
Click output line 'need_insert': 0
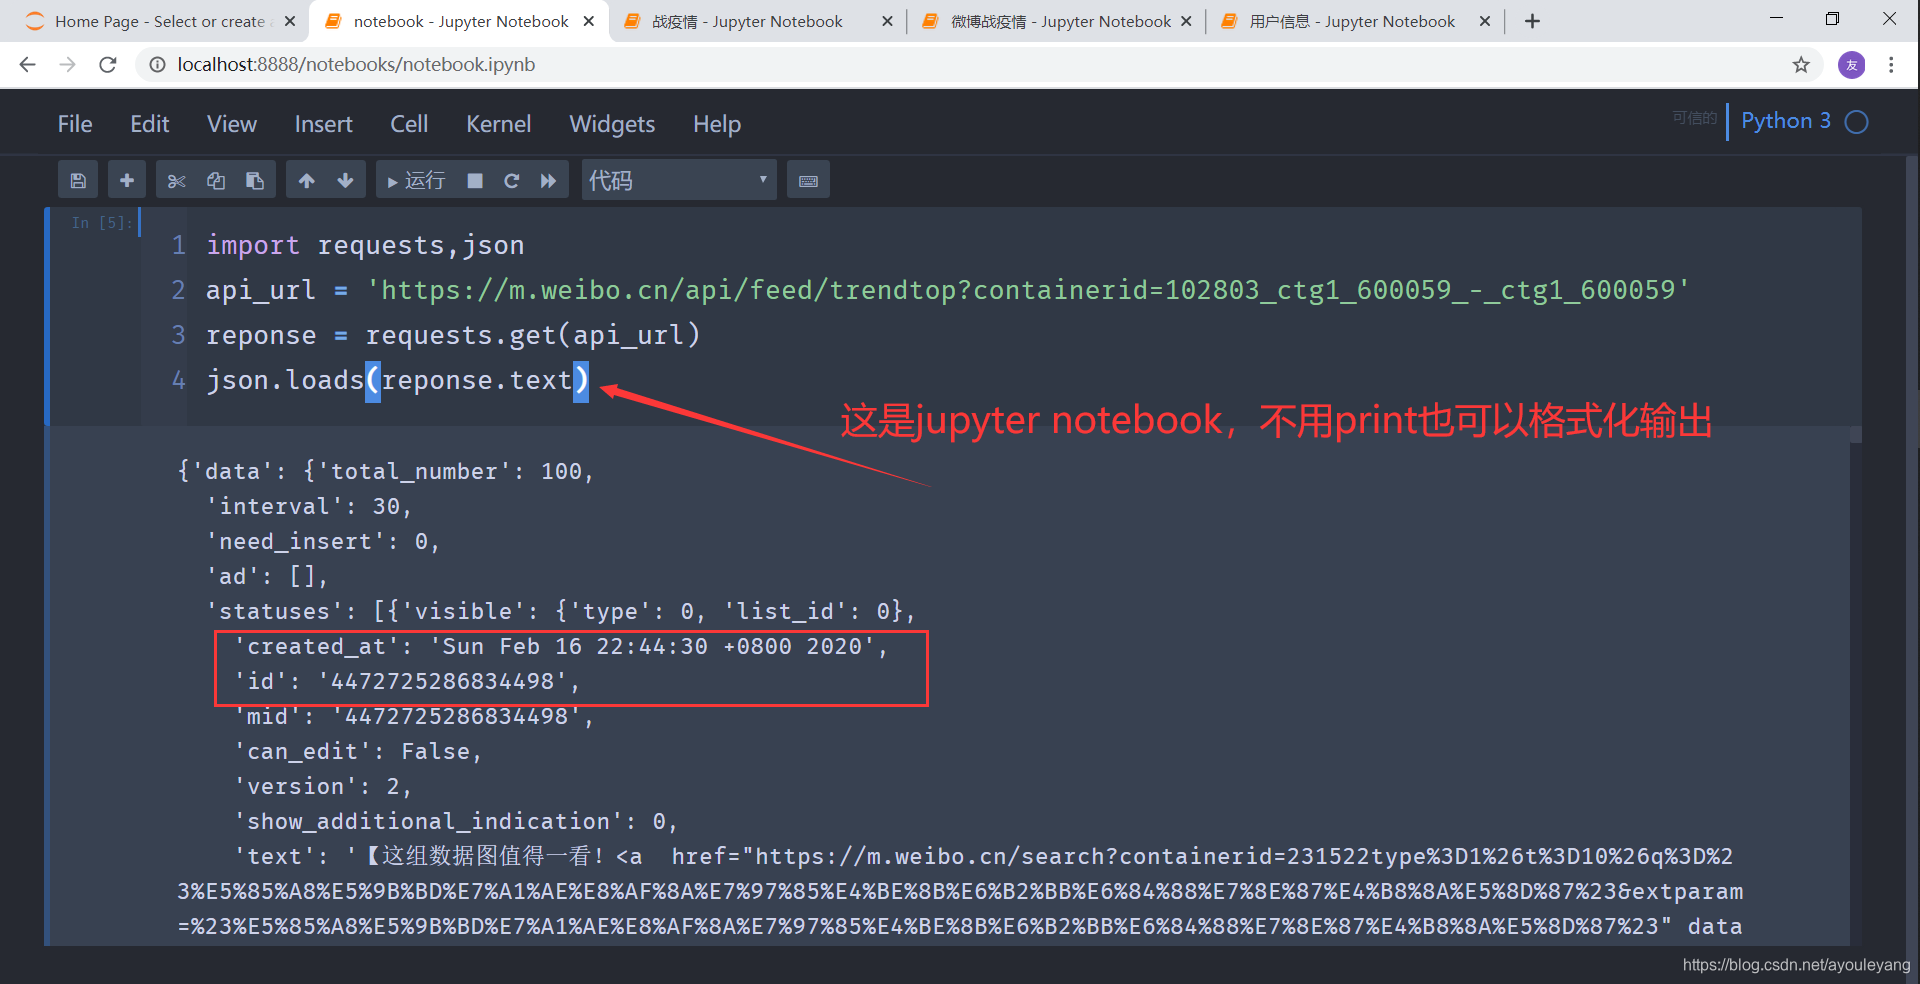[322, 541]
